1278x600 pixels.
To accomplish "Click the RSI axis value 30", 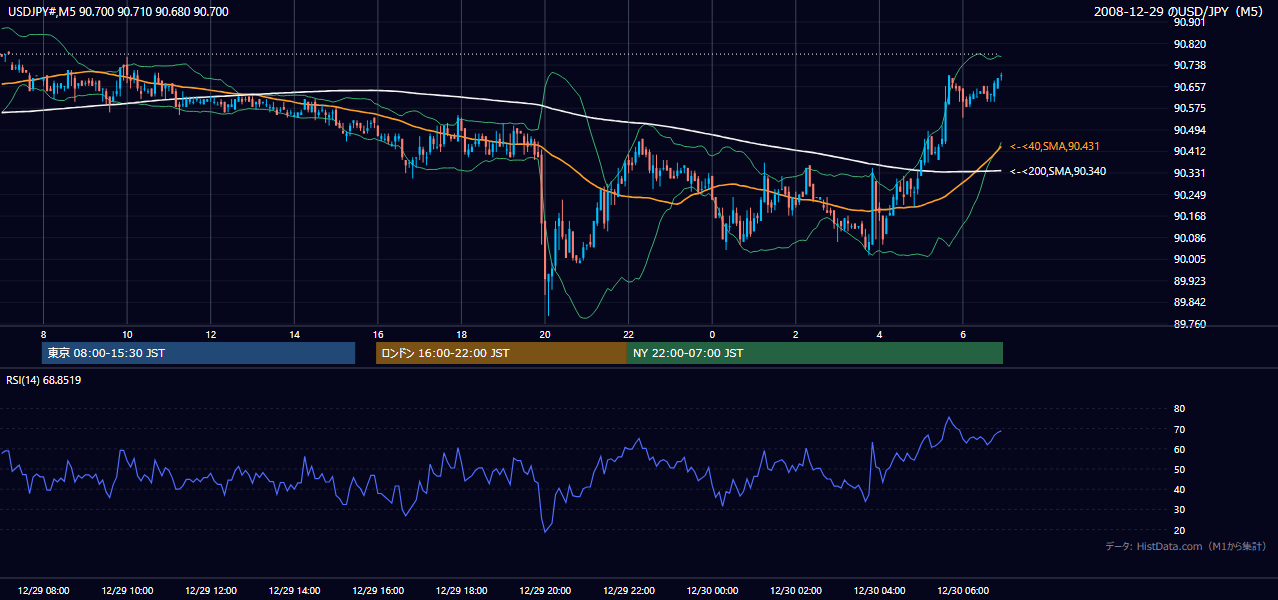I will [x=1180, y=510].
